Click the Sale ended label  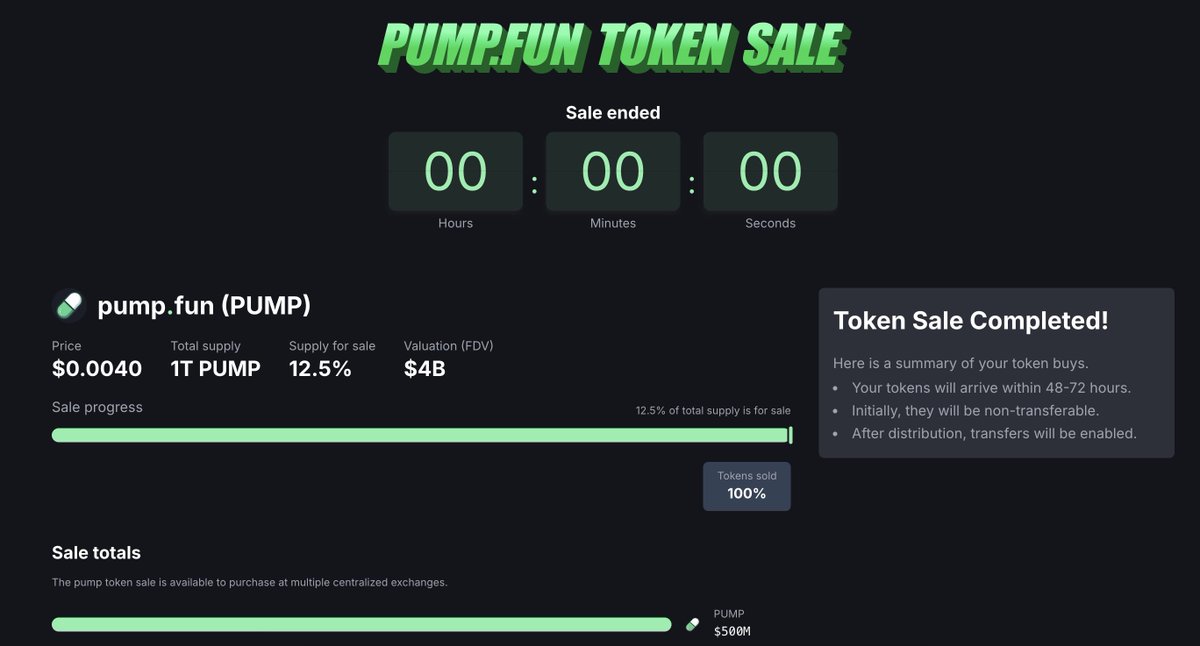[x=613, y=113]
